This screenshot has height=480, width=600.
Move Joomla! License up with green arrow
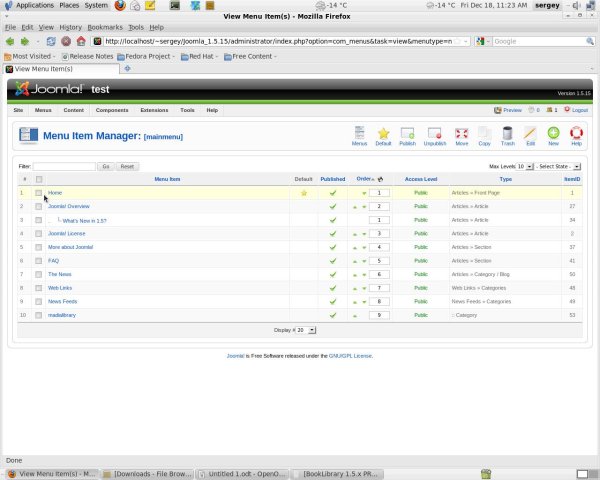point(355,234)
